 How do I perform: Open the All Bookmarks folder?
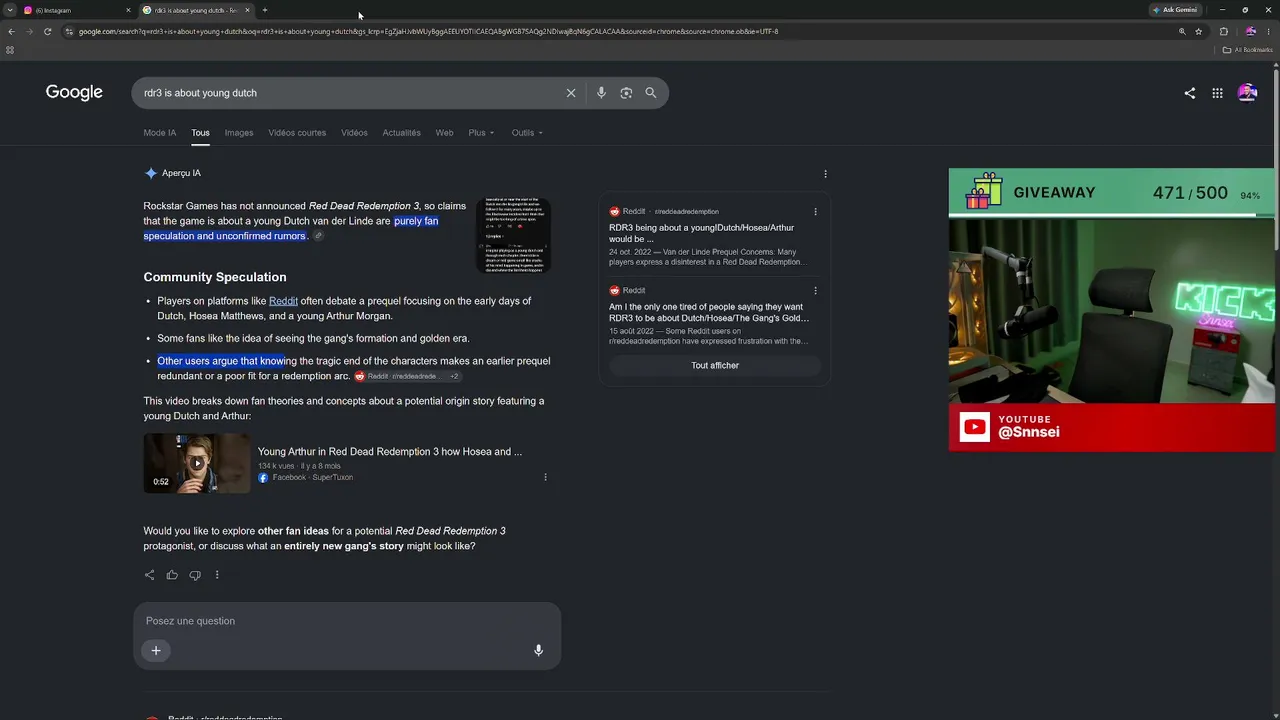1248,50
